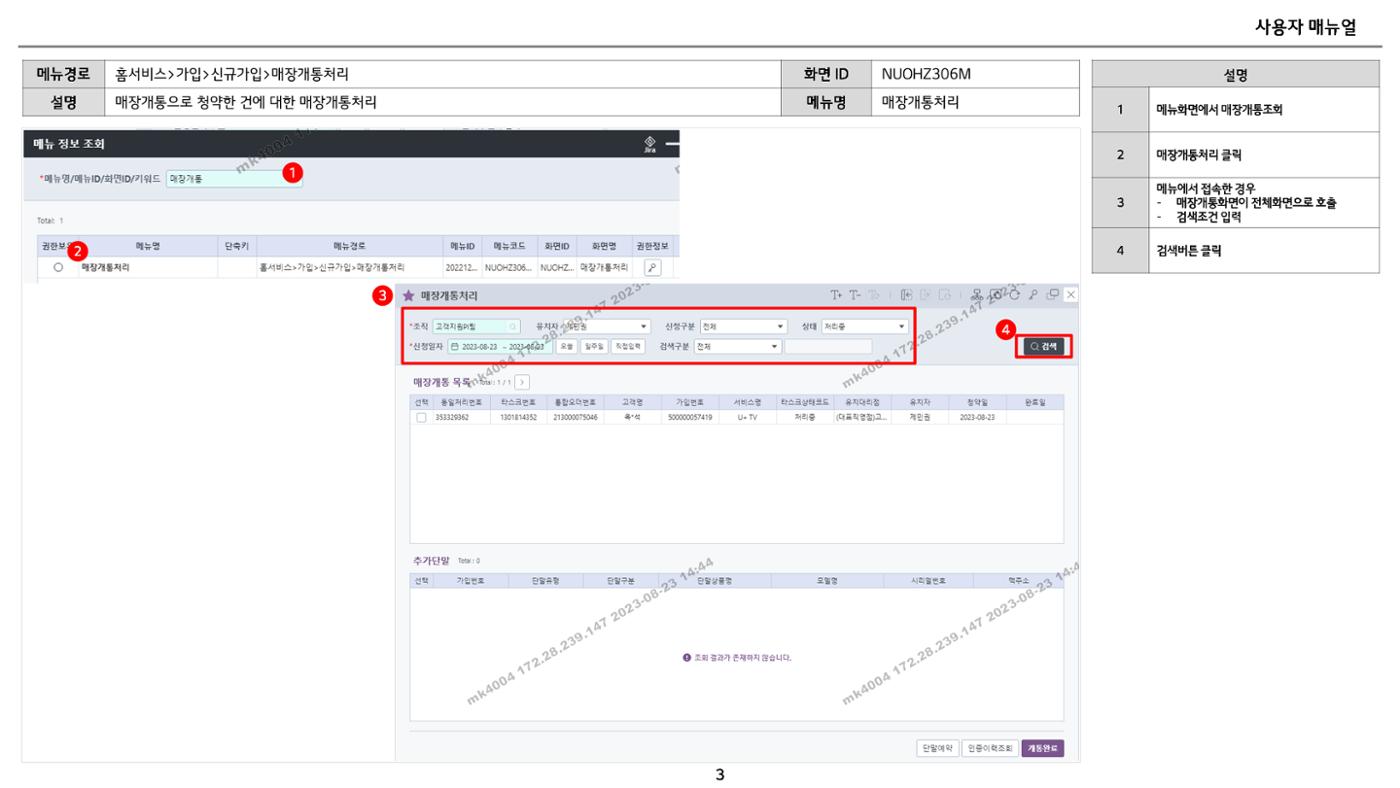The image size is (1400, 788).
Task: Decrease text size with the T- icon
Action: click(856, 295)
